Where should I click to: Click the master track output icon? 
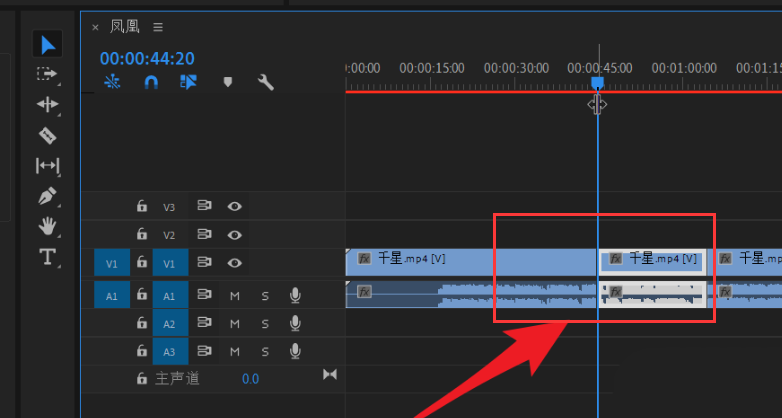click(330, 374)
